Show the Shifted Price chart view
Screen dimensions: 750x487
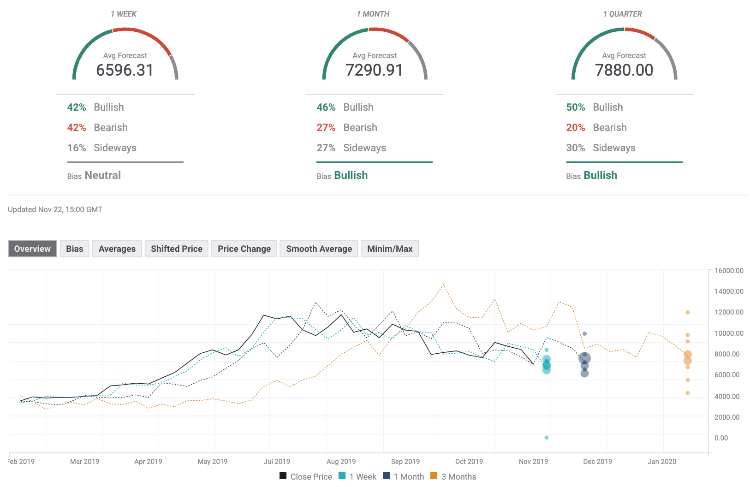point(177,249)
